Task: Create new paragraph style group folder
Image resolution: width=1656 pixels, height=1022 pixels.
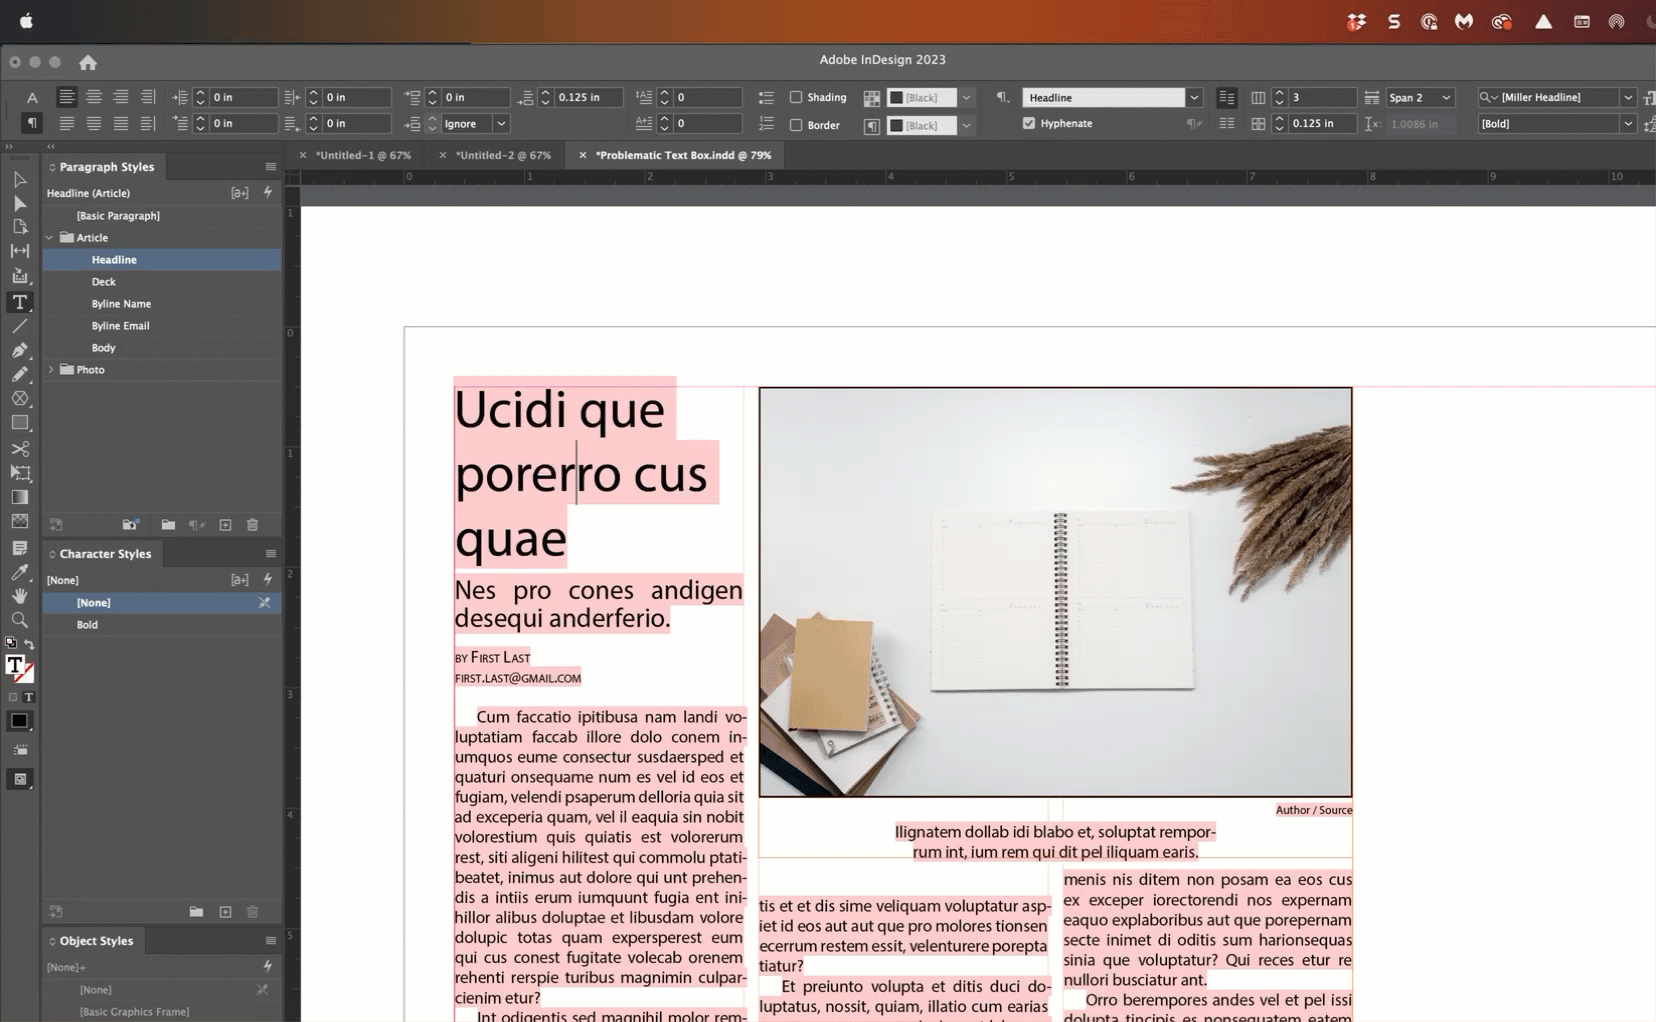Action: click(168, 525)
